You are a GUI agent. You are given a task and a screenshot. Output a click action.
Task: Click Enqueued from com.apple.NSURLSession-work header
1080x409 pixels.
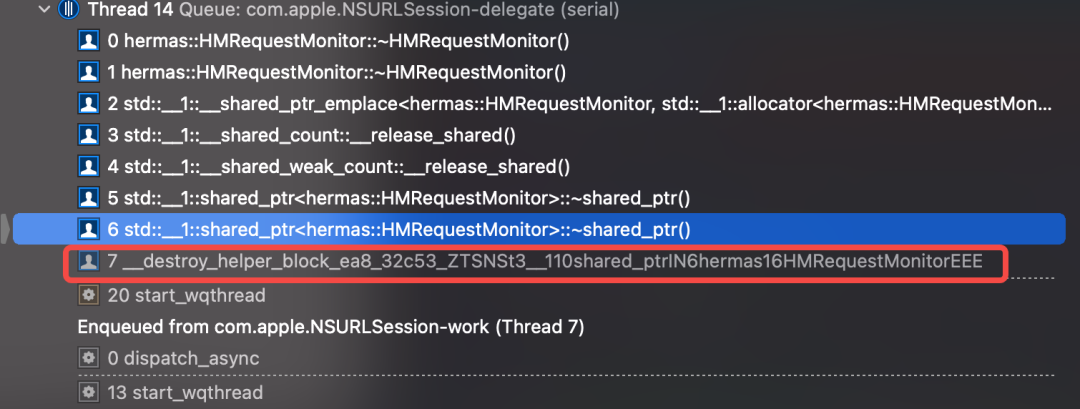(x=330, y=327)
